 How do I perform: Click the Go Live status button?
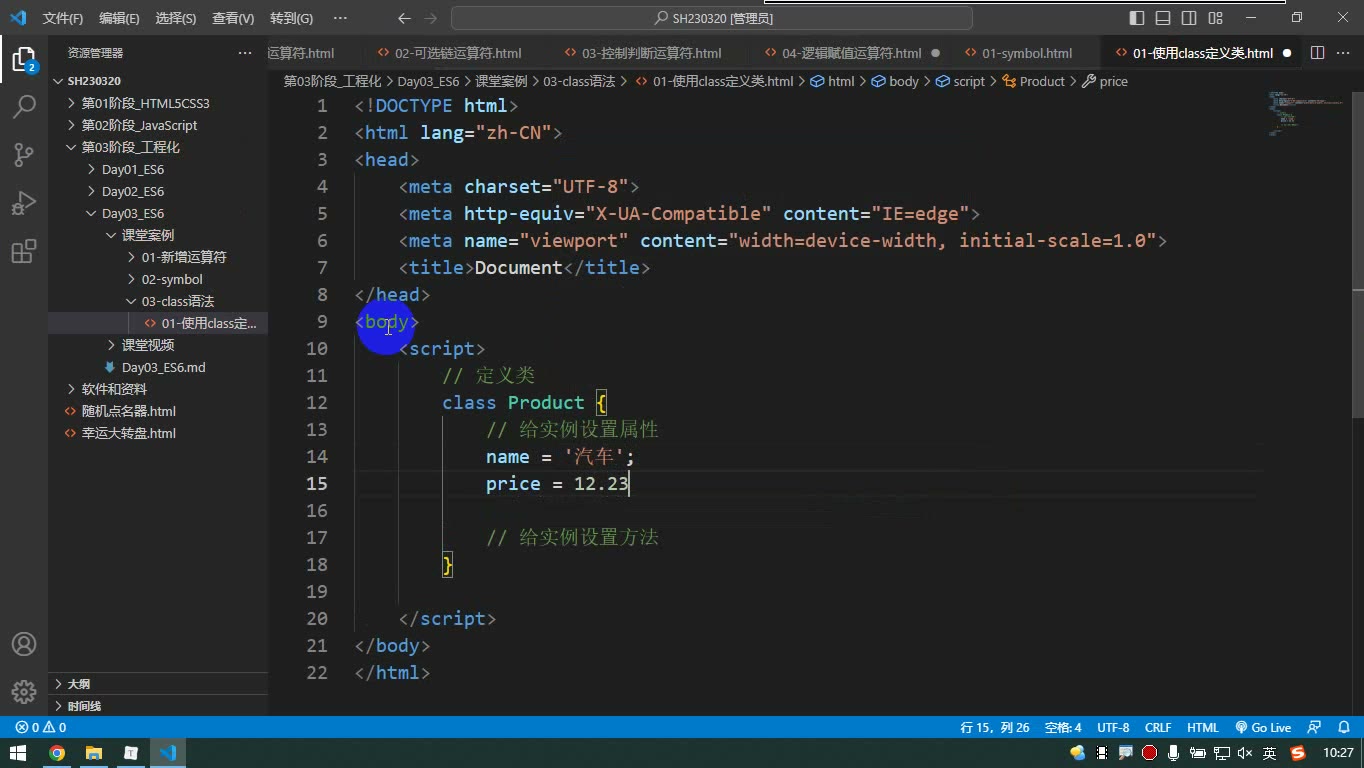click(1263, 728)
